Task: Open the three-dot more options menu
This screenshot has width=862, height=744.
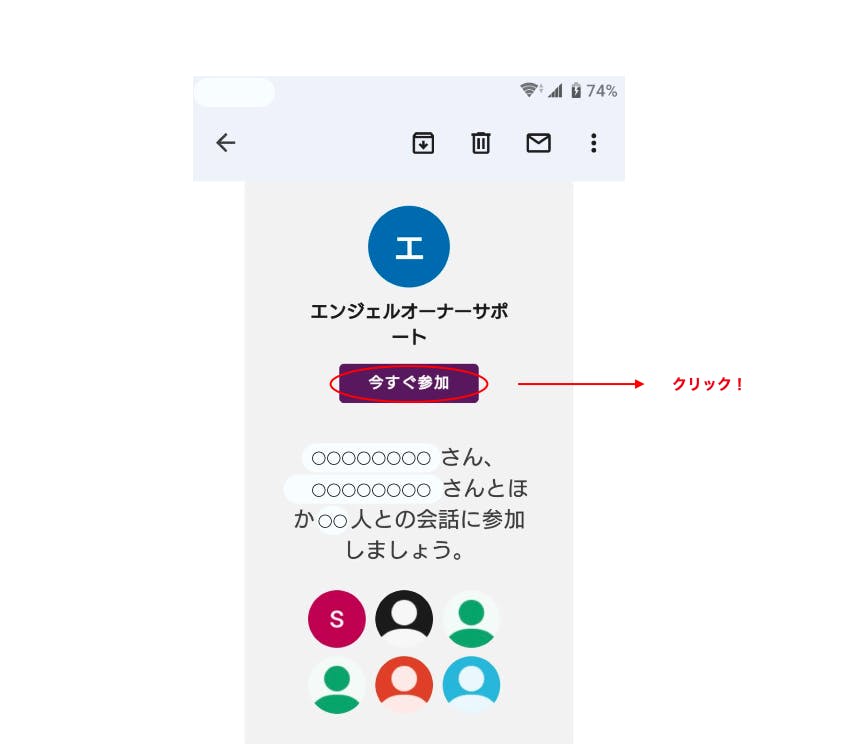Action: point(593,143)
